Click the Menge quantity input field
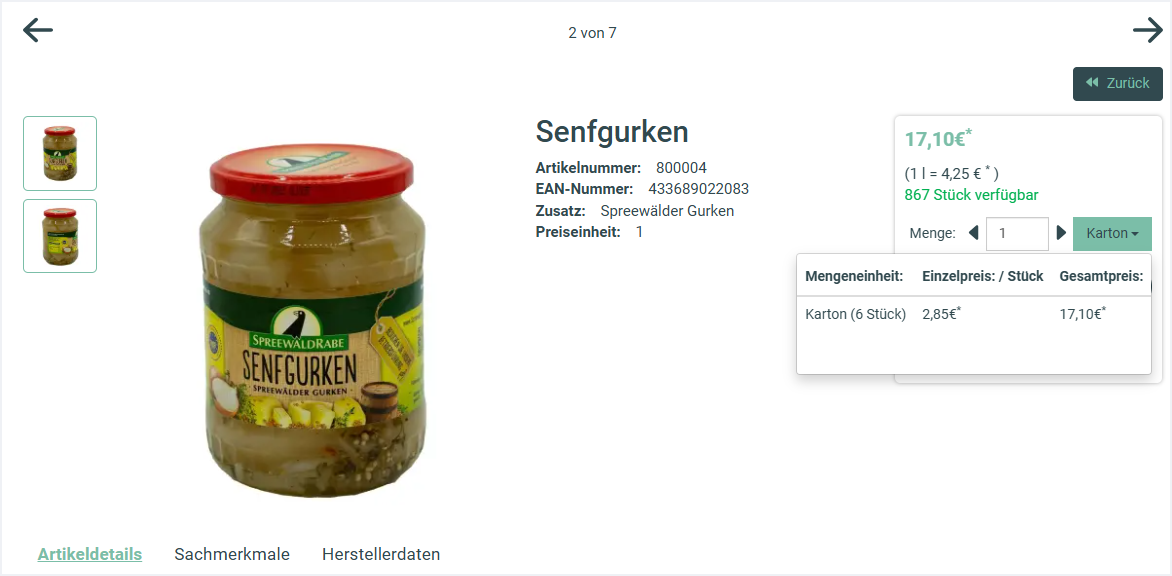 pyautogui.click(x=1017, y=234)
